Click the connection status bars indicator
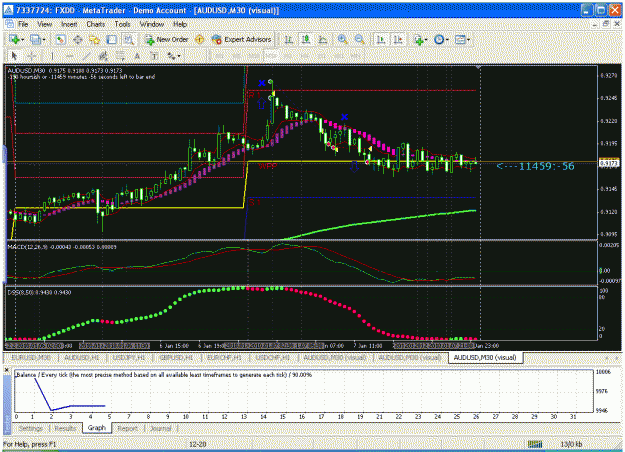The height and width of the screenshot is (452, 625). coord(535,444)
